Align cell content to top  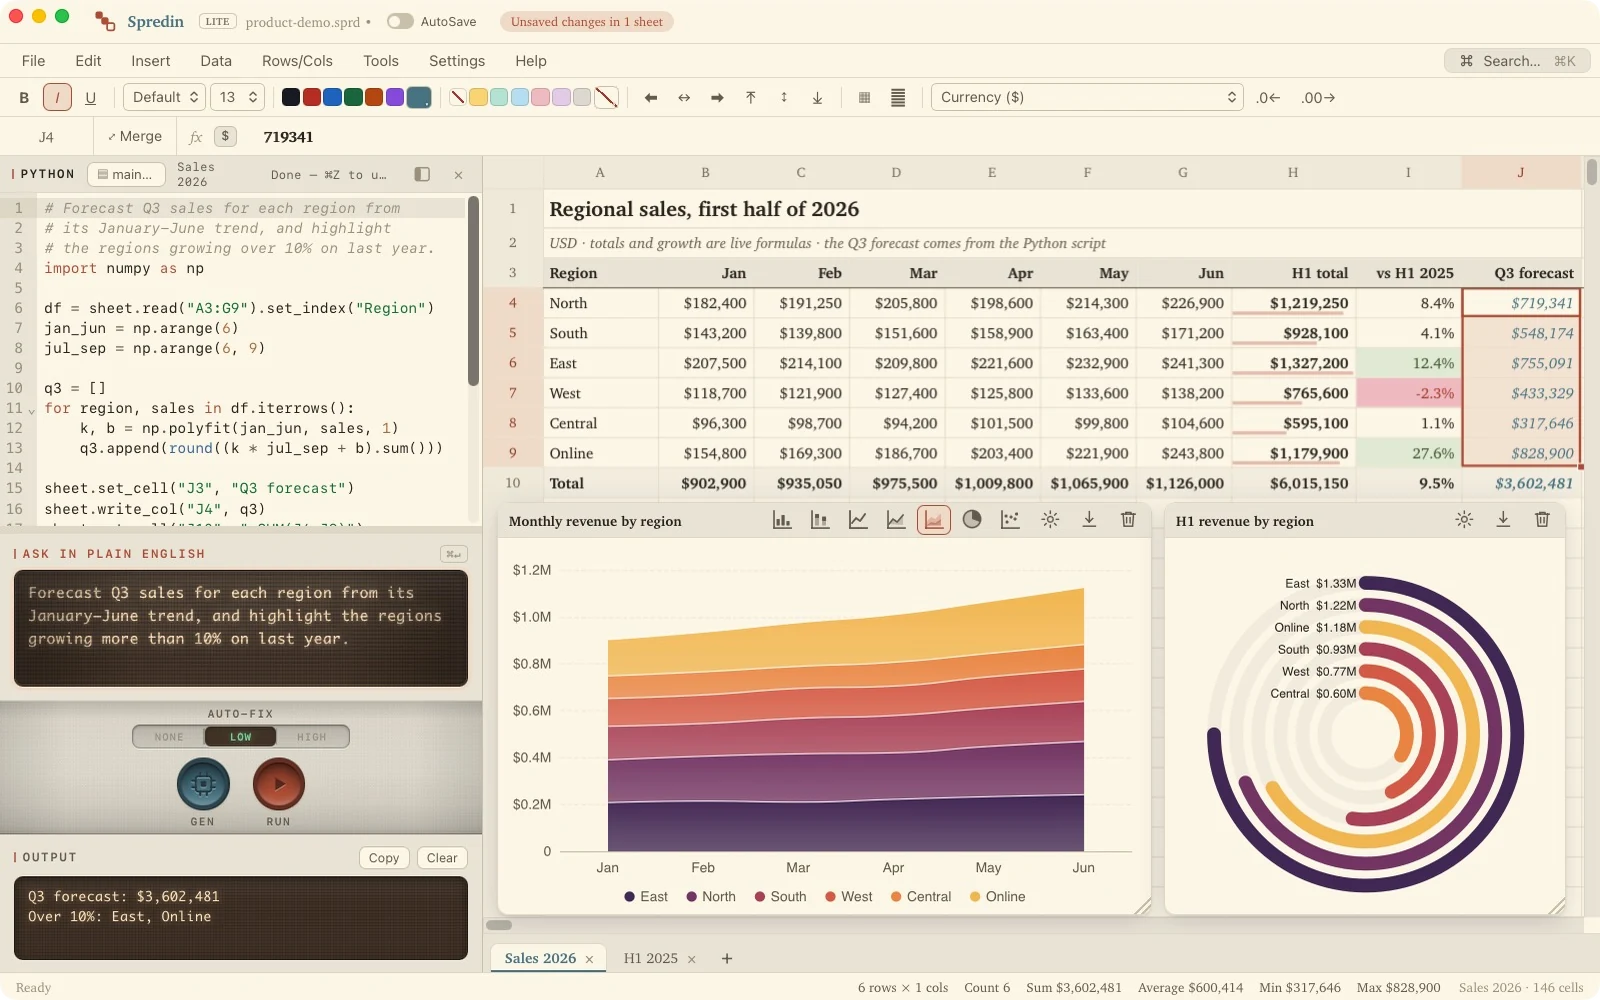point(751,97)
